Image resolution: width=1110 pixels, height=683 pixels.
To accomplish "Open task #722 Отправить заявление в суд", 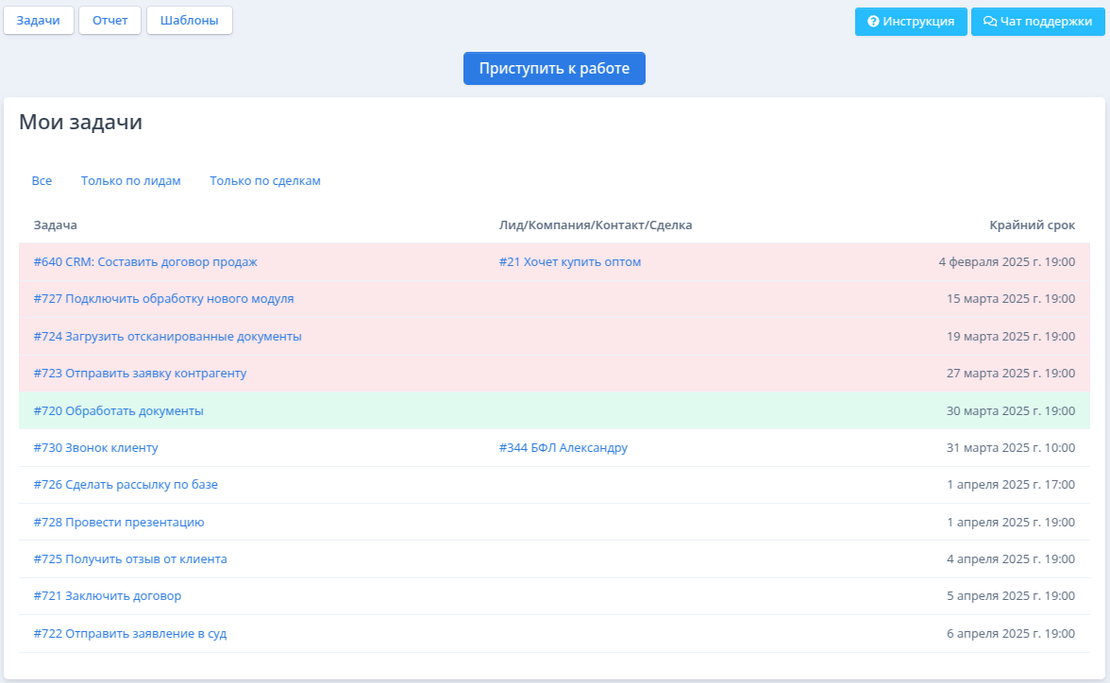I will click(130, 634).
